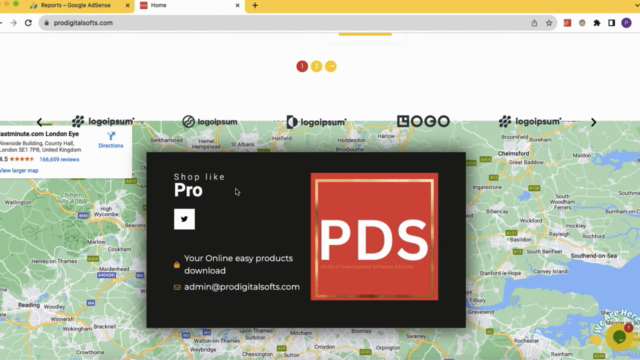Click the logo carousel previous arrow

pos(39,122)
